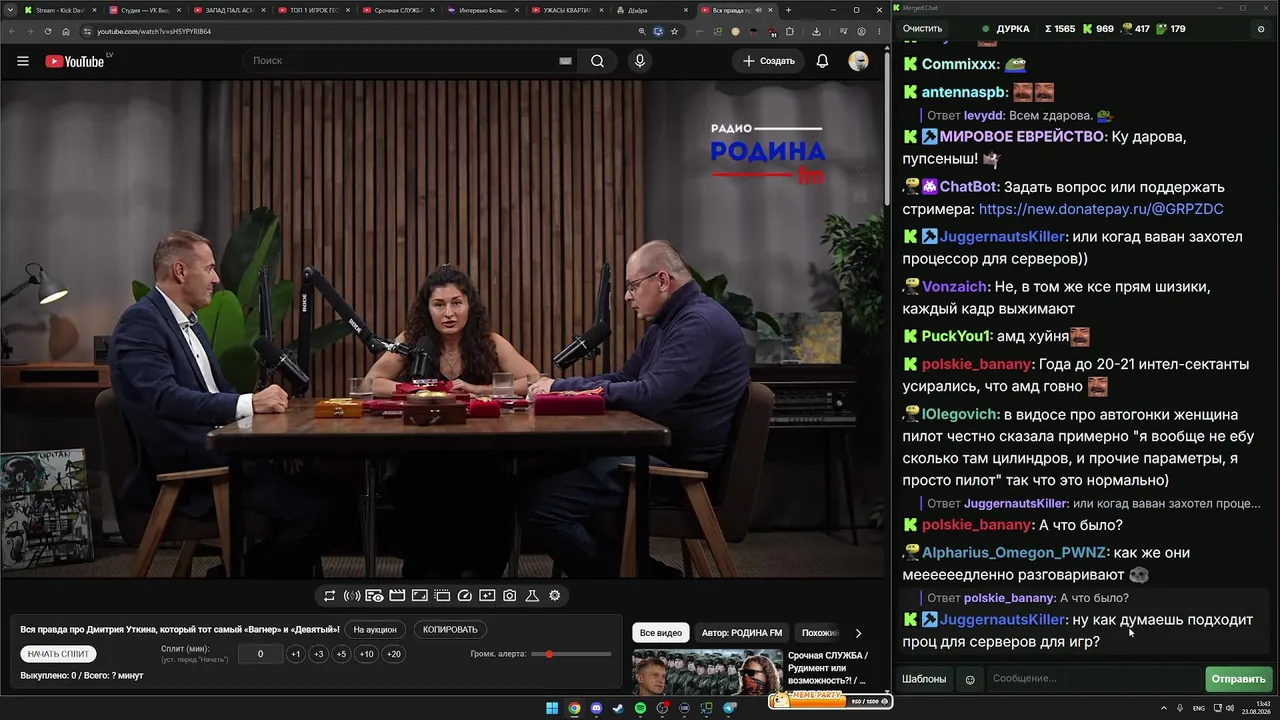The width and height of the screenshot is (1280, 720).
Task: Click the clapperboard icon in the stream toolbar
Action: click(x=397, y=596)
